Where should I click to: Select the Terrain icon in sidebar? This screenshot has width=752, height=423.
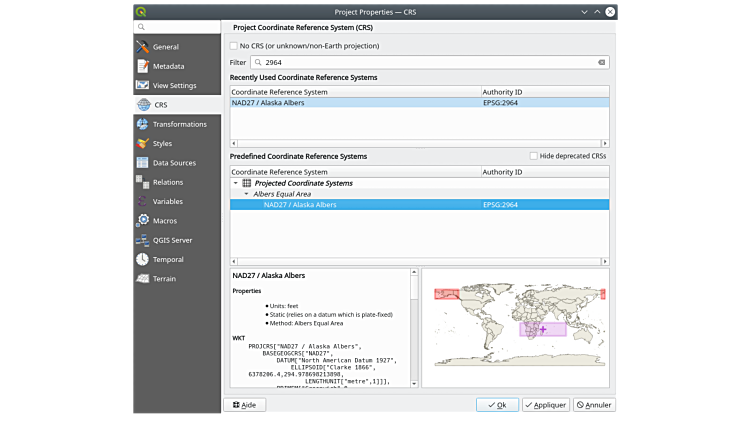point(143,279)
